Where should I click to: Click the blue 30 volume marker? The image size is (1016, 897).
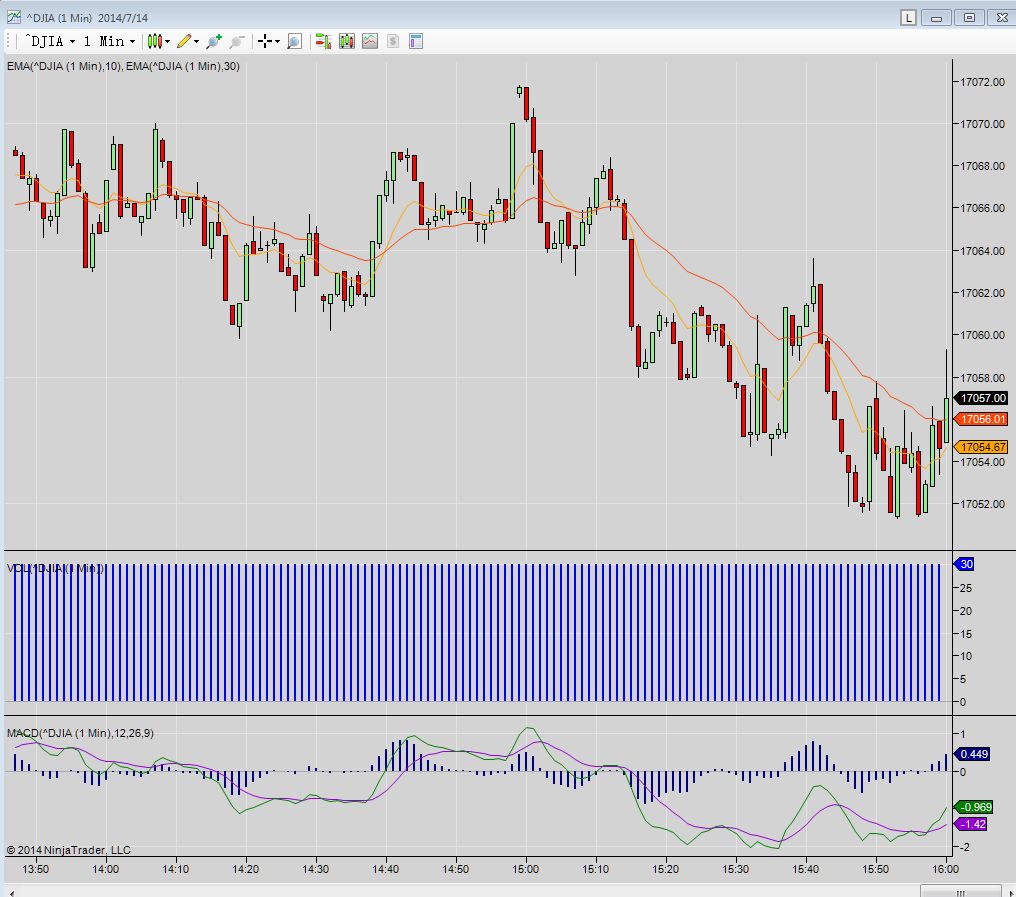(965, 564)
